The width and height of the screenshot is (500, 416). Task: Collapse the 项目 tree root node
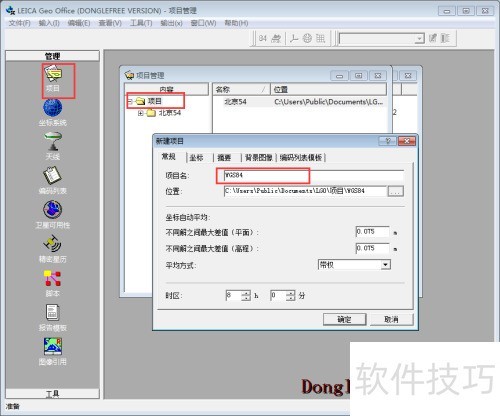coord(130,101)
